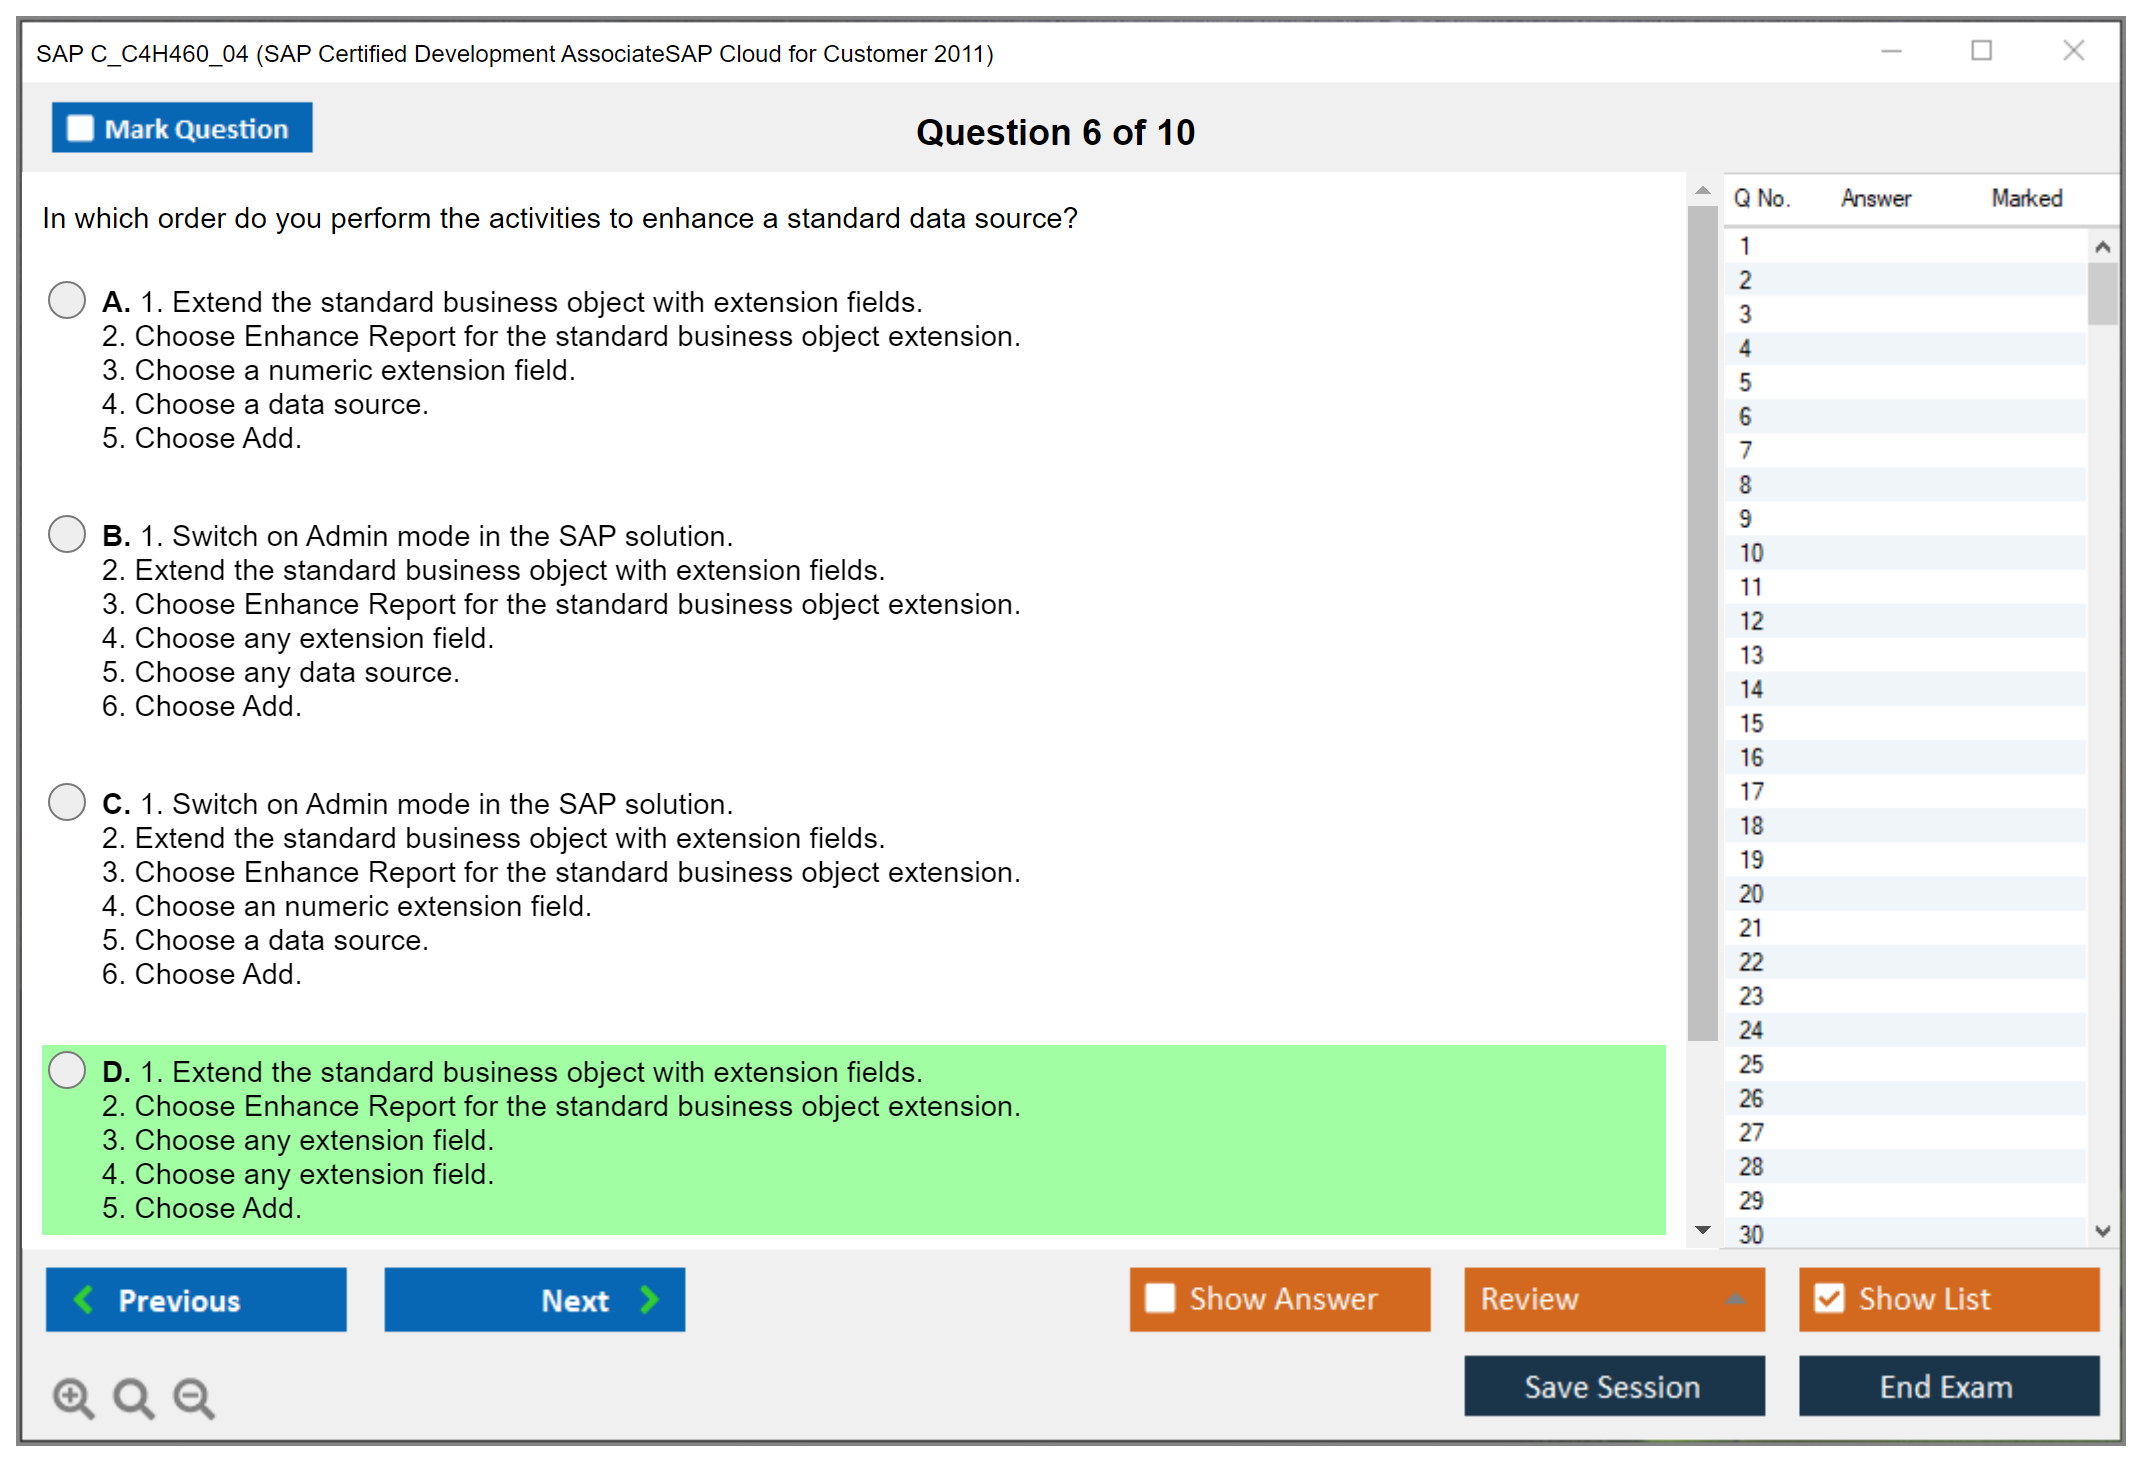Toggle the Mark Question checkbox
This screenshot has height=1470, width=2150.
pos(80,128)
